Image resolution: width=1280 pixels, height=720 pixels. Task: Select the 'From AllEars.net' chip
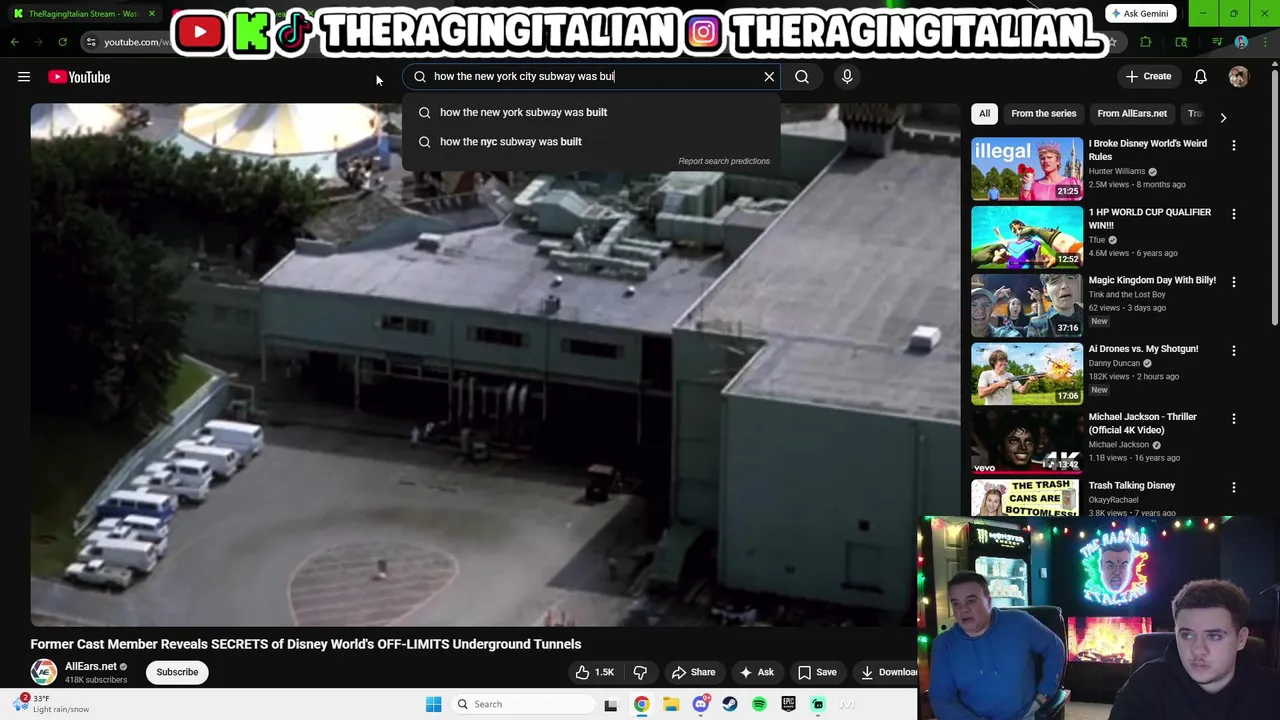click(x=1132, y=114)
